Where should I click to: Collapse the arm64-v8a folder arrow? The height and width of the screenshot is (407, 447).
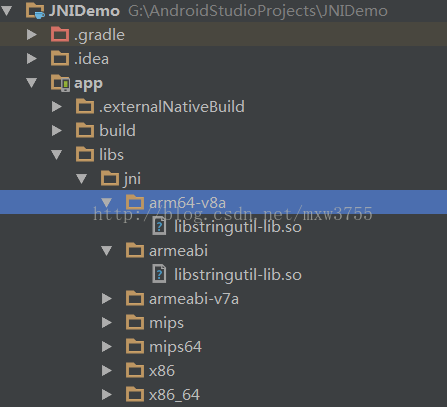[x=107, y=203]
